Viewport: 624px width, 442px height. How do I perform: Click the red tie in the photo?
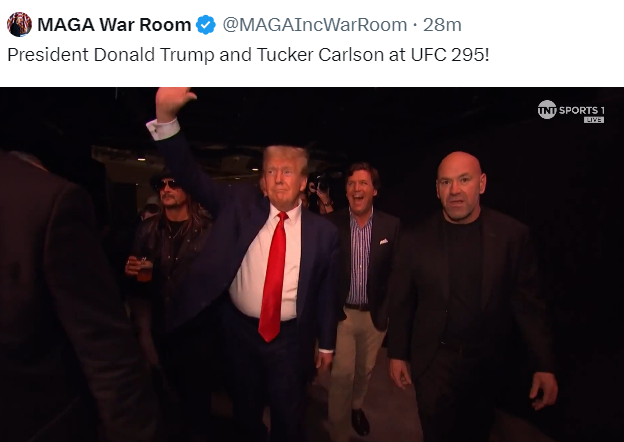(274, 276)
